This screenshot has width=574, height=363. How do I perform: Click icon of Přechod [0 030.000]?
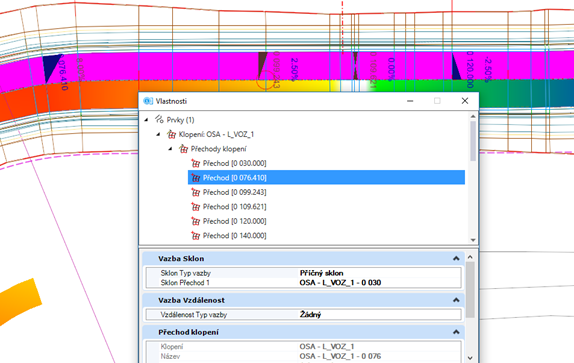click(195, 163)
